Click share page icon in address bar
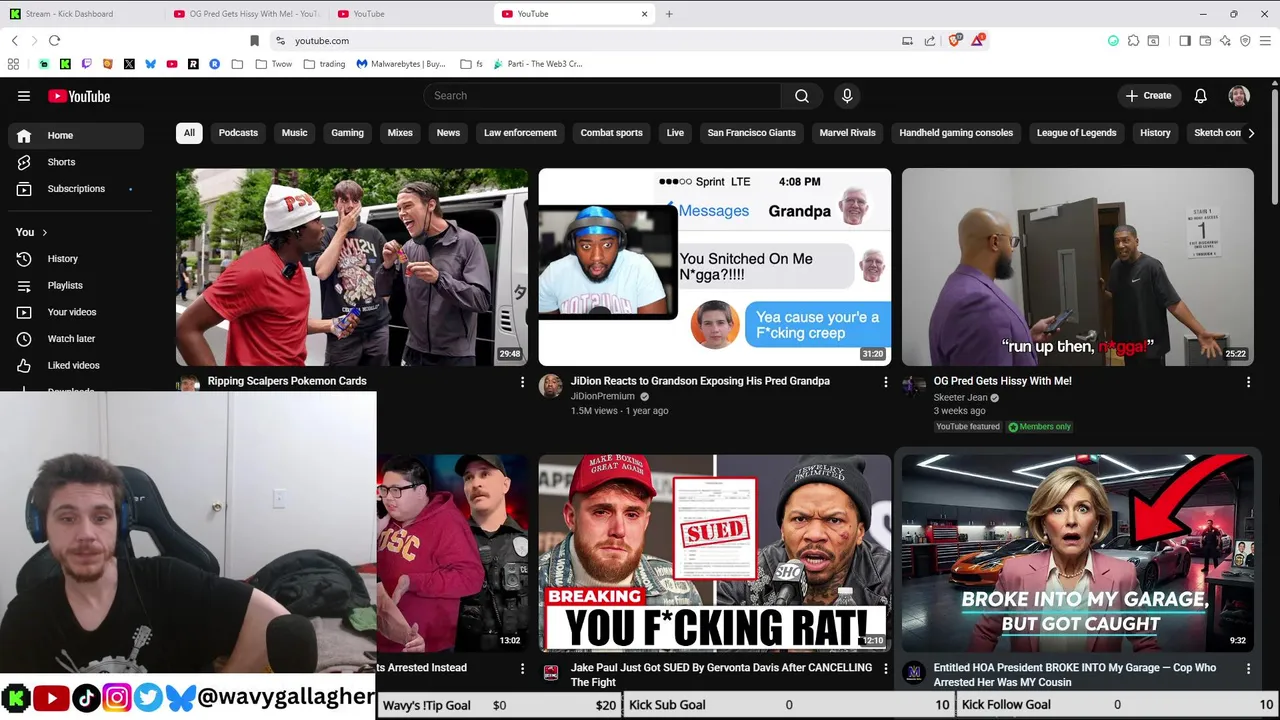This screenshot has width=1280, height=720. click(930, 41)
